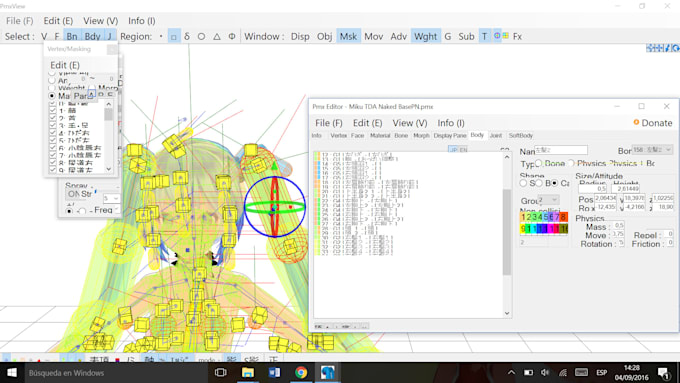Click the blue-orange circle icon next to T
Screen dimensions: 680x383
pos(497,36)
